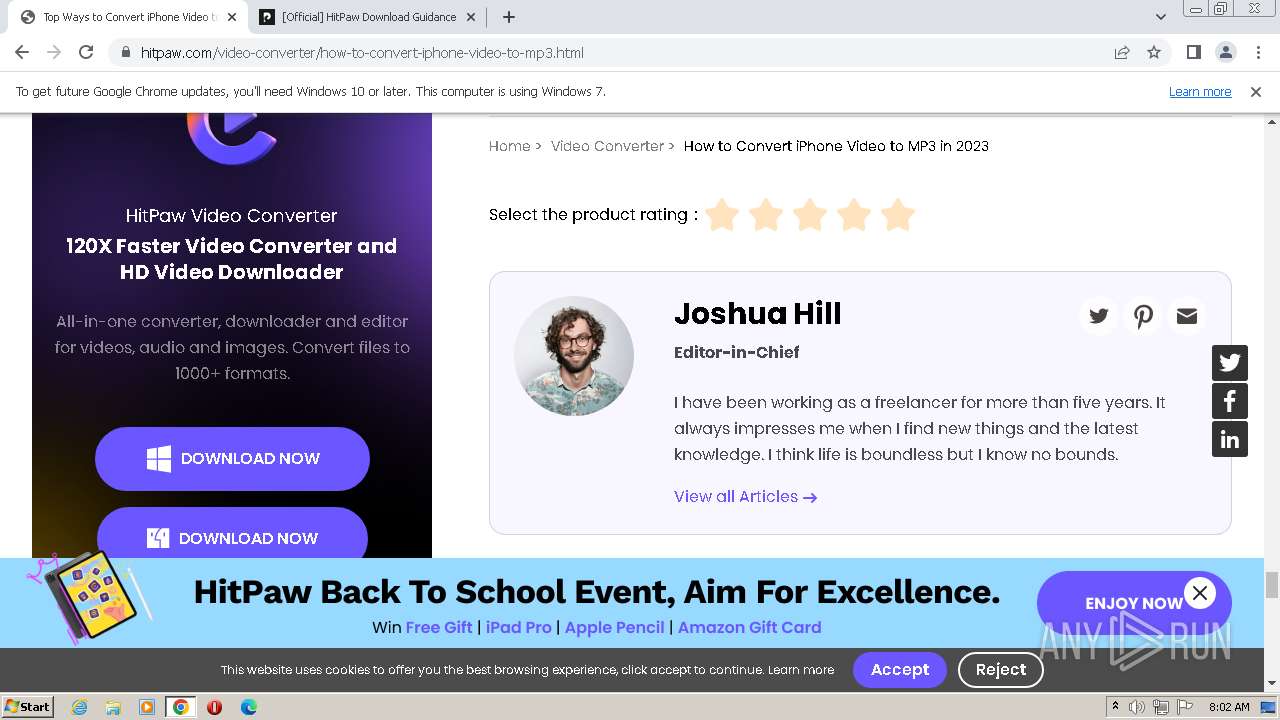
Task: Close the Back To School banner
Action: (1200, 593)
